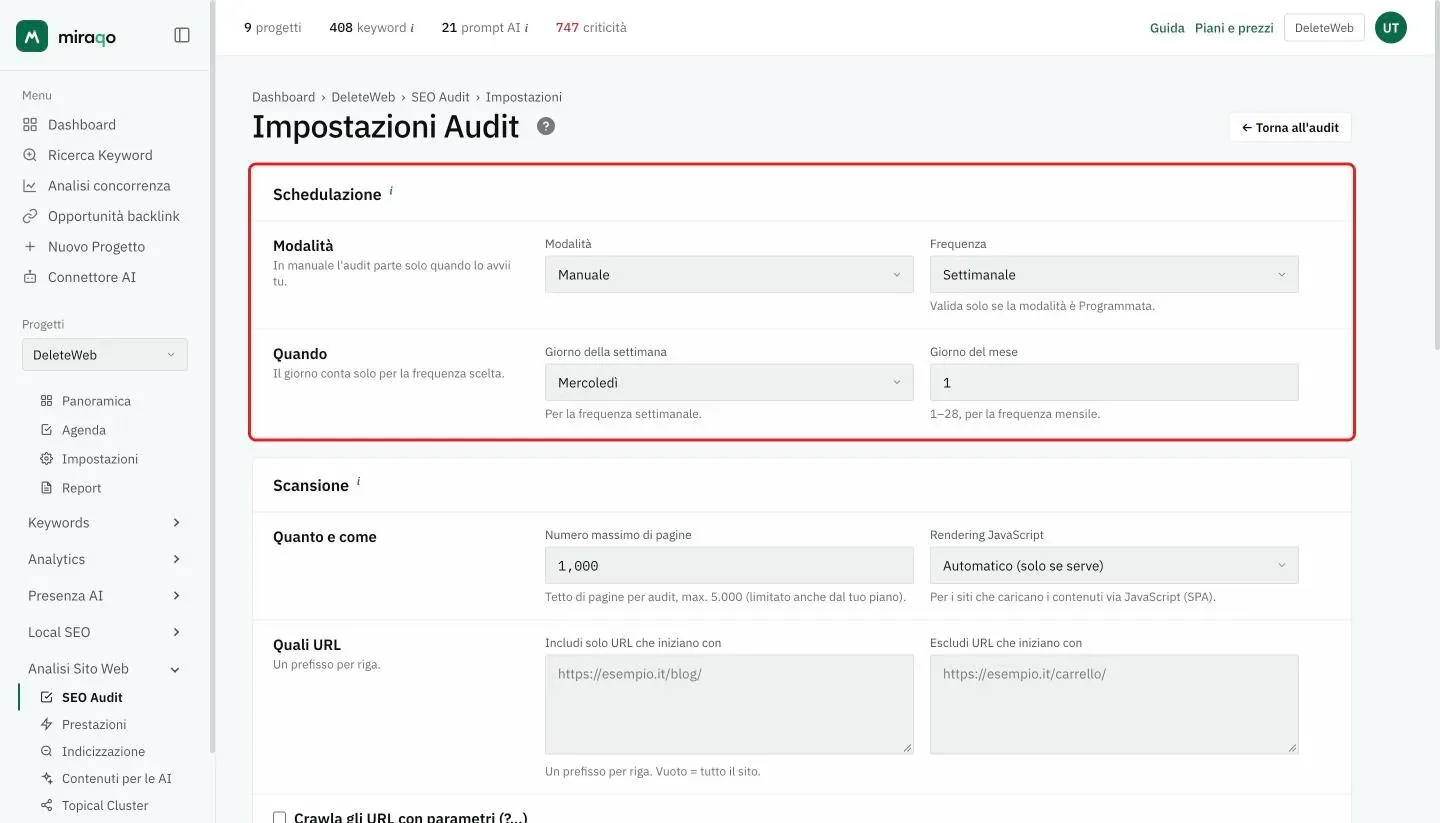Open the Guida link in header
Image resolution: width=1440 pixels, height=823 pixels.
[x=1167, y=28]
